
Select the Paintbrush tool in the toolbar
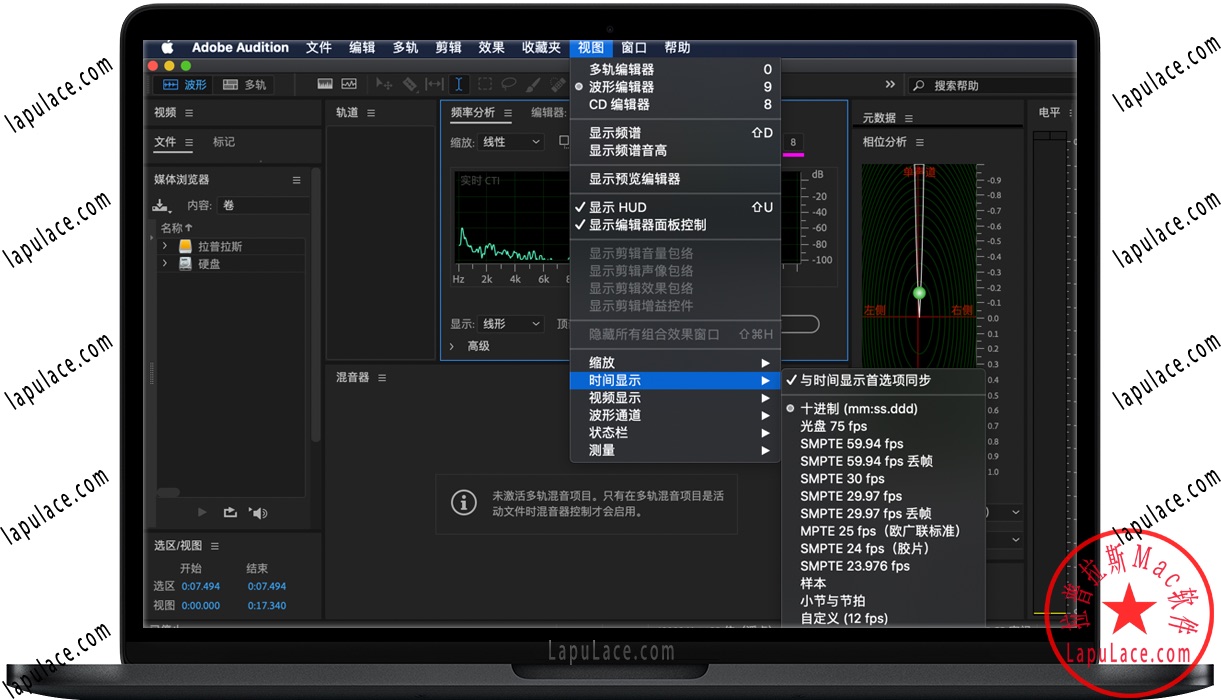pyautogui.click(x=531, y=84)
